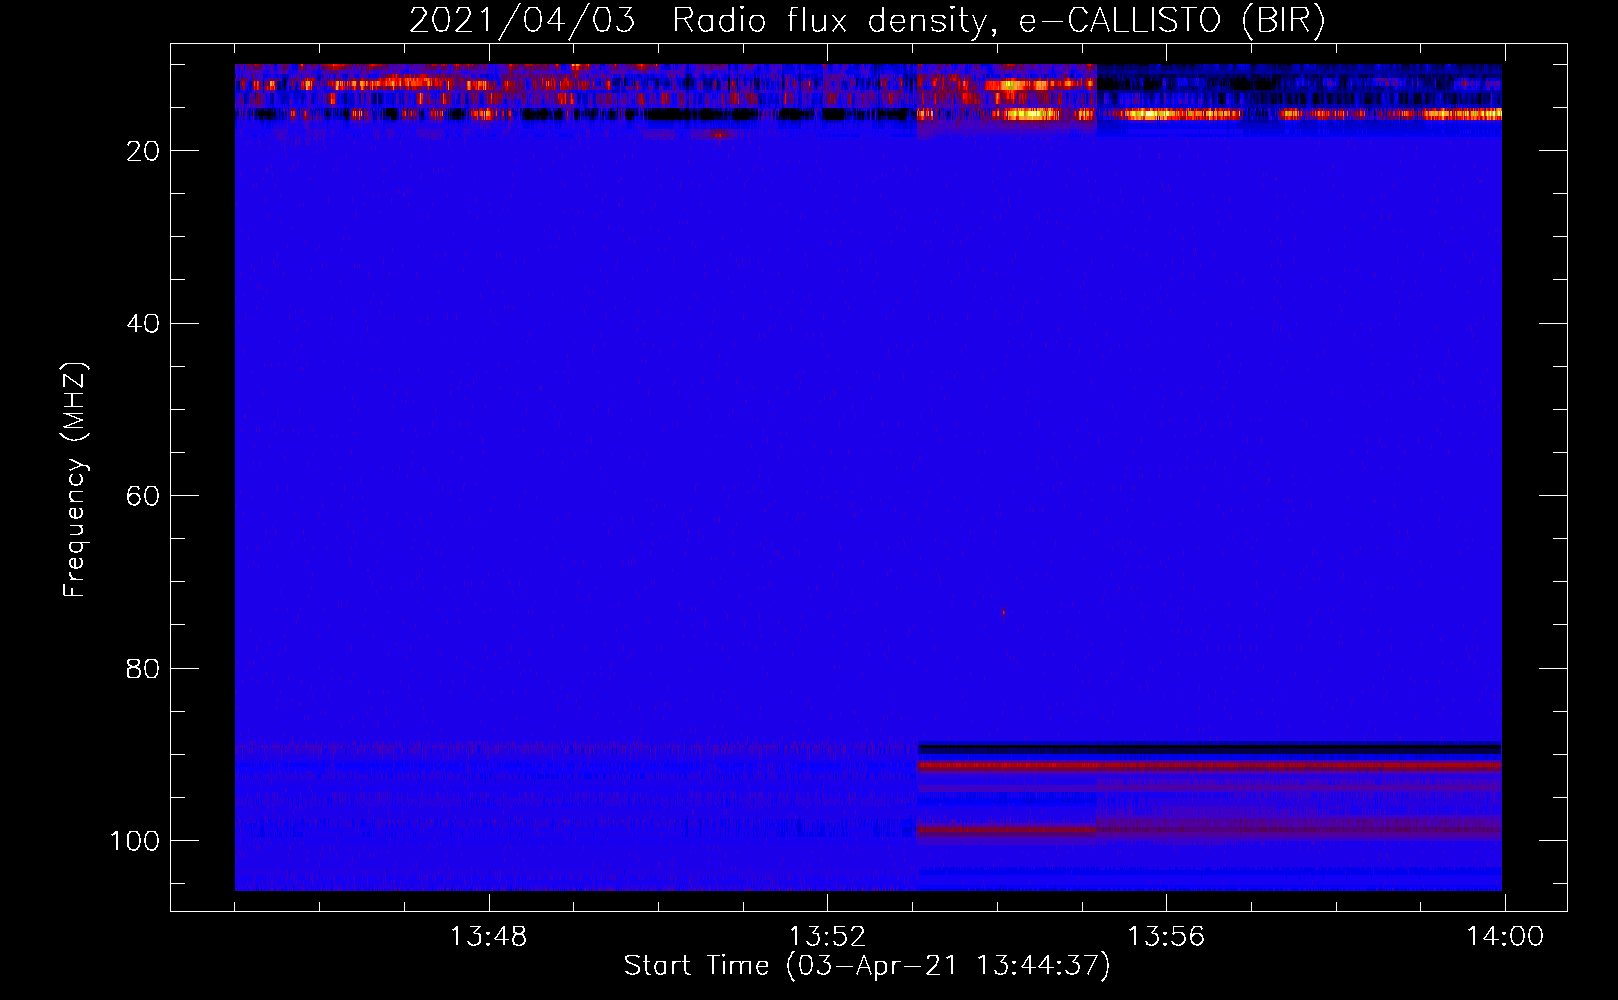Click the 13:48 time tick label
This screenshot has height=1000, width=1618.
(x=488, y=937)
